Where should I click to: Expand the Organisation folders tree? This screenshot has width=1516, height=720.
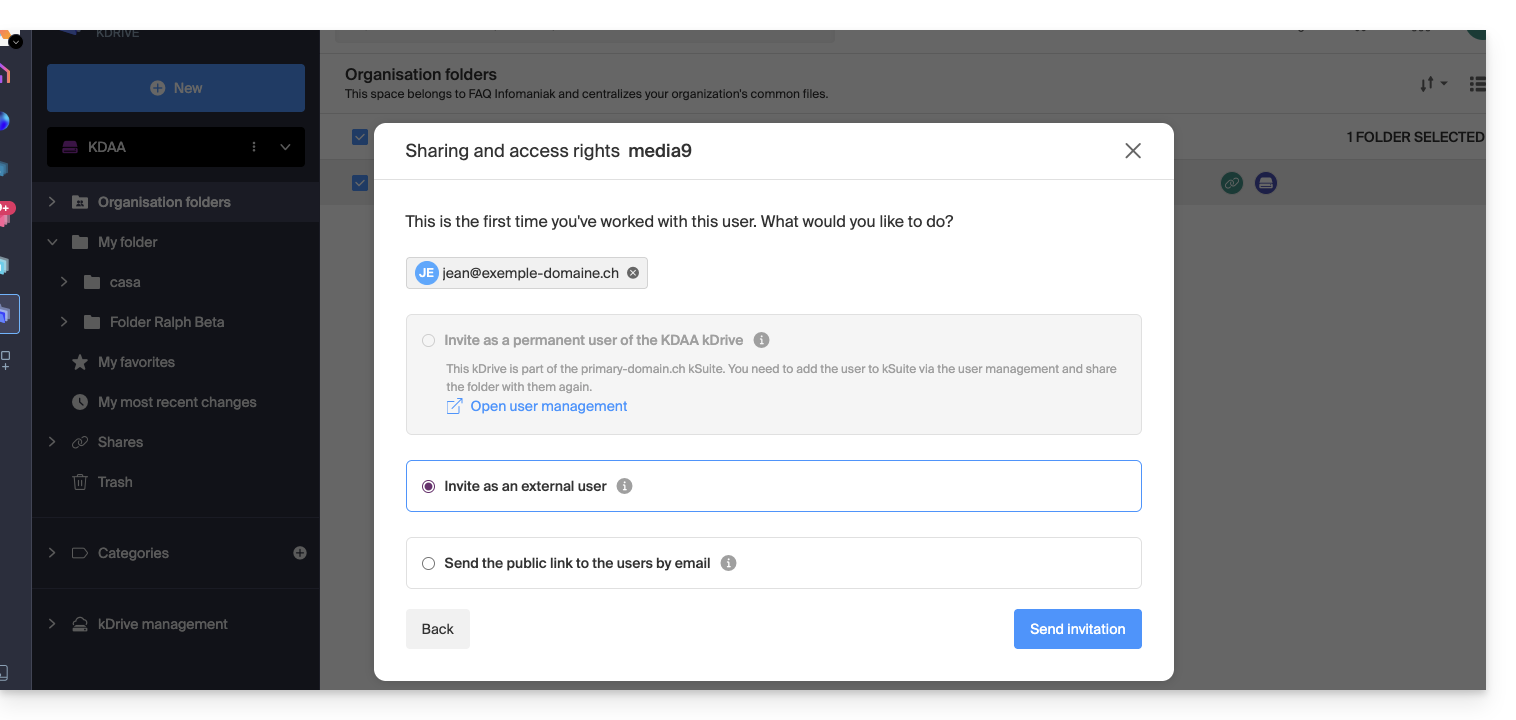tap(52, 202)
